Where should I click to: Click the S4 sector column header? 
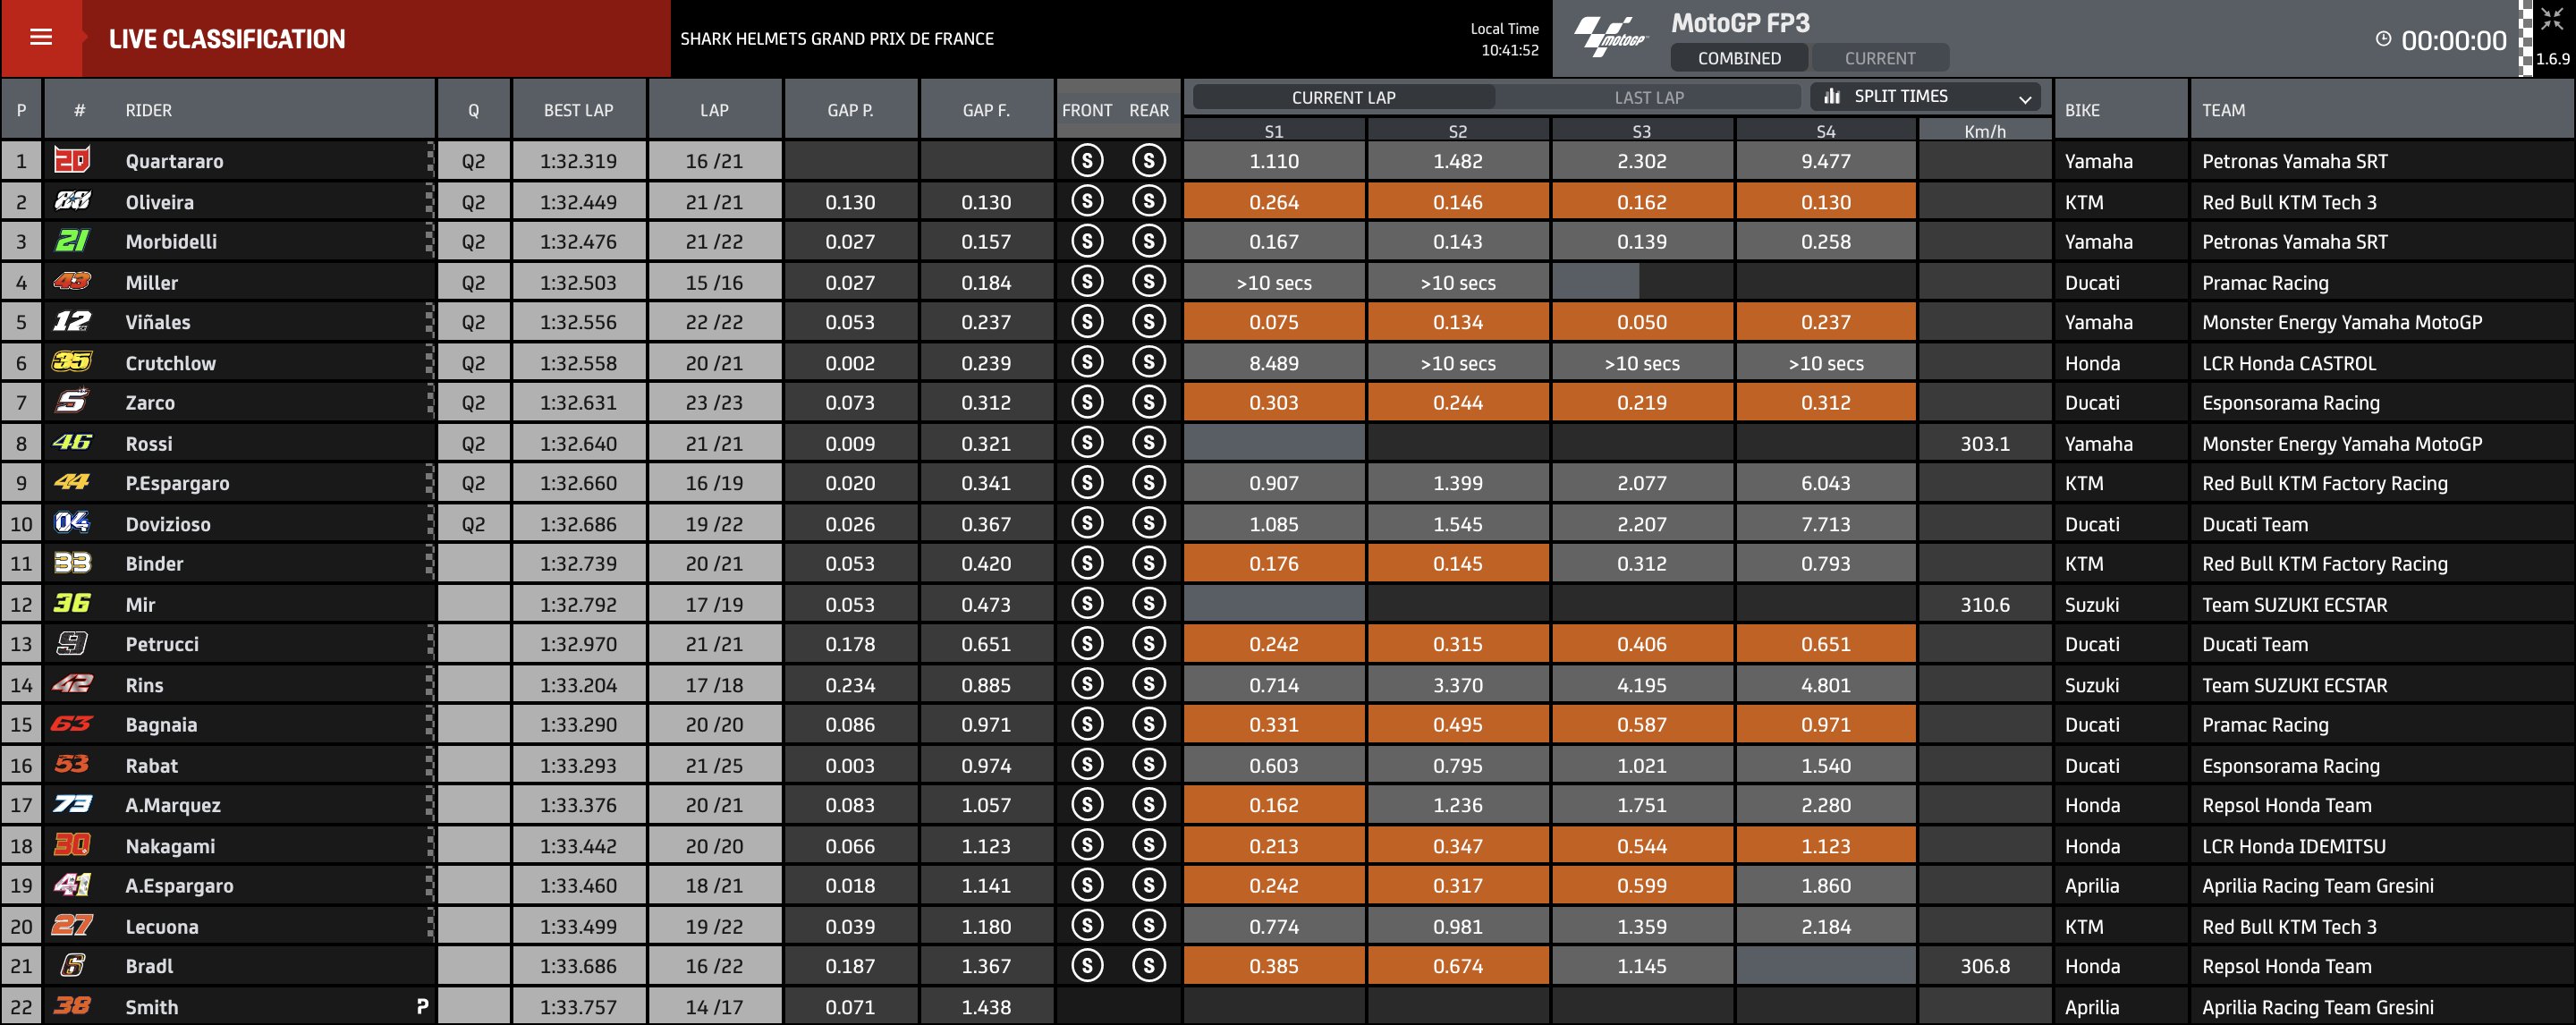click(1826, 131)
